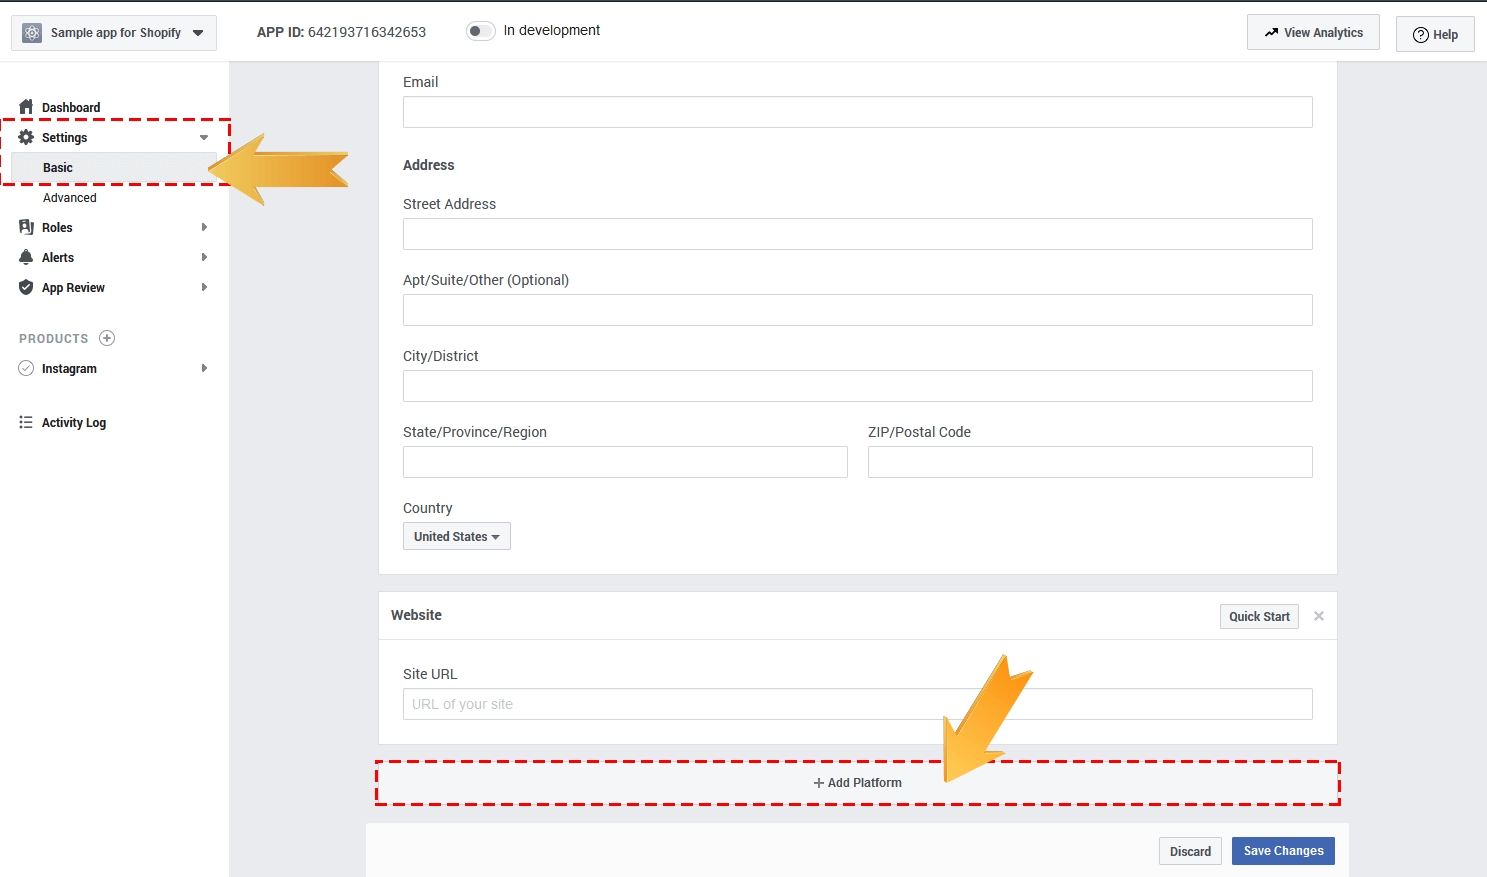Click the Settings gear icon
The image size is (1487, 877).
26,137
